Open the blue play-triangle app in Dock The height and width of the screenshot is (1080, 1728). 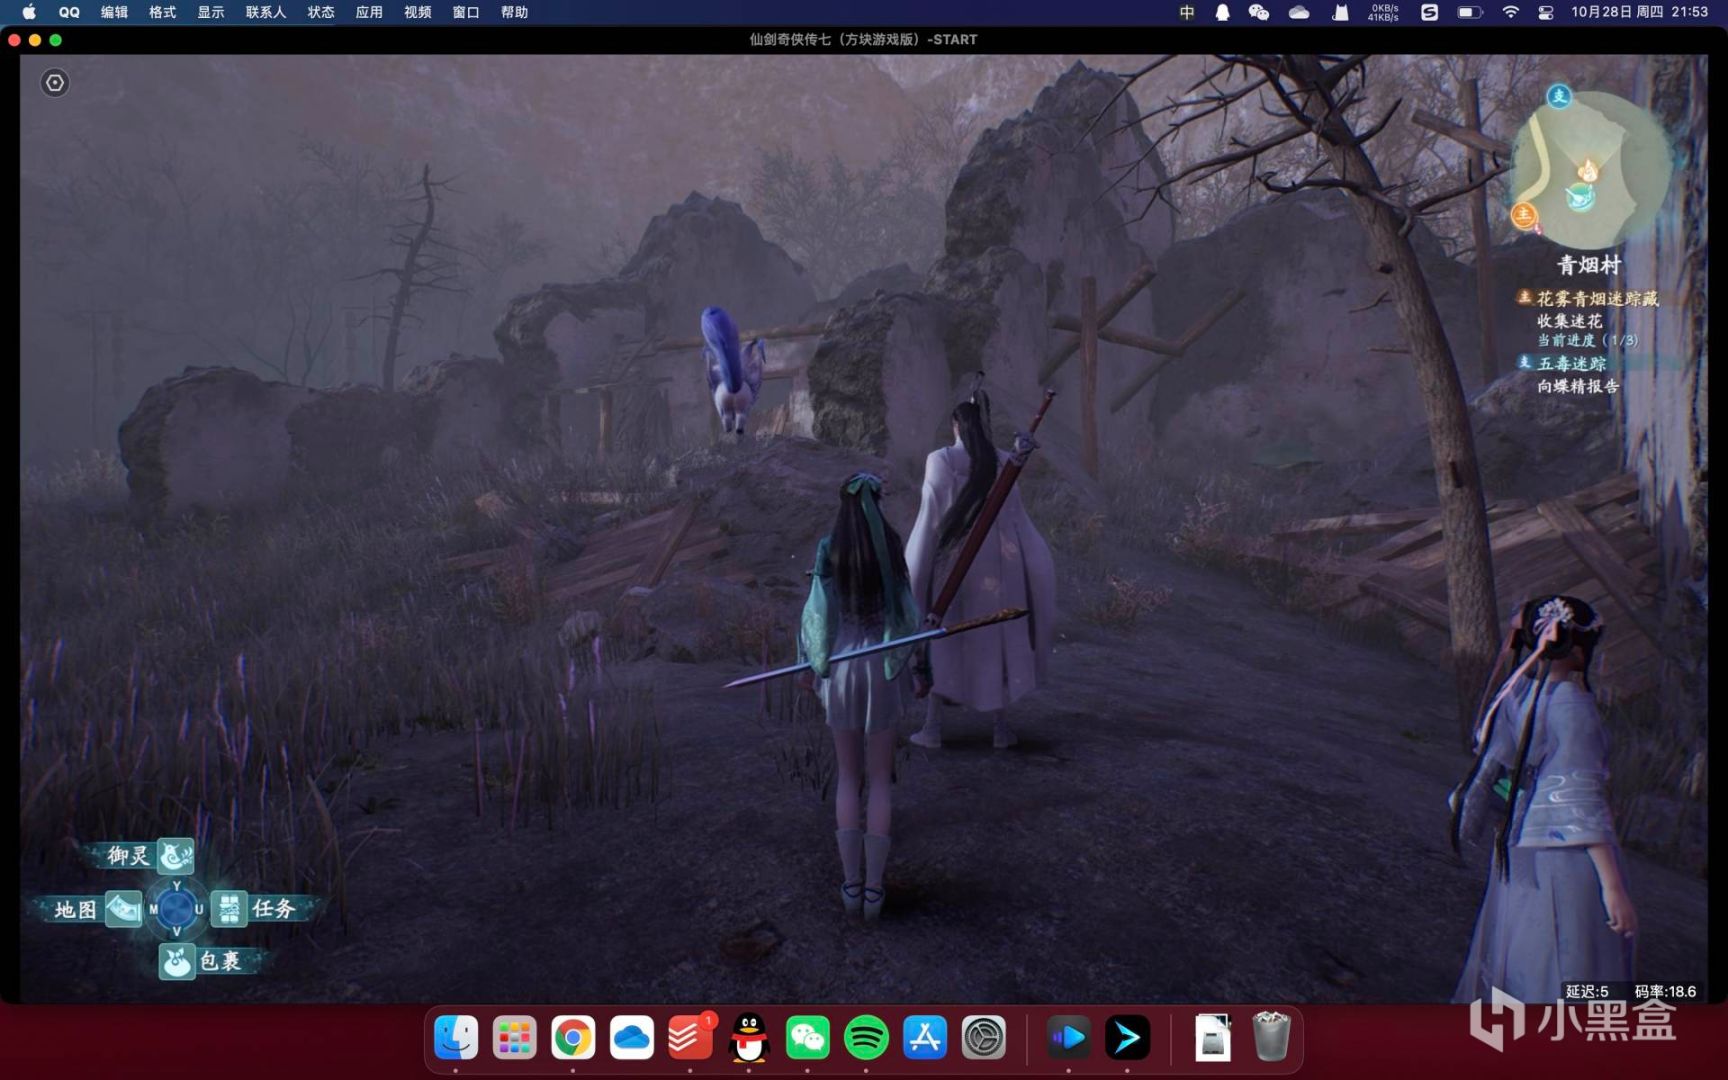[1068, 1038]
